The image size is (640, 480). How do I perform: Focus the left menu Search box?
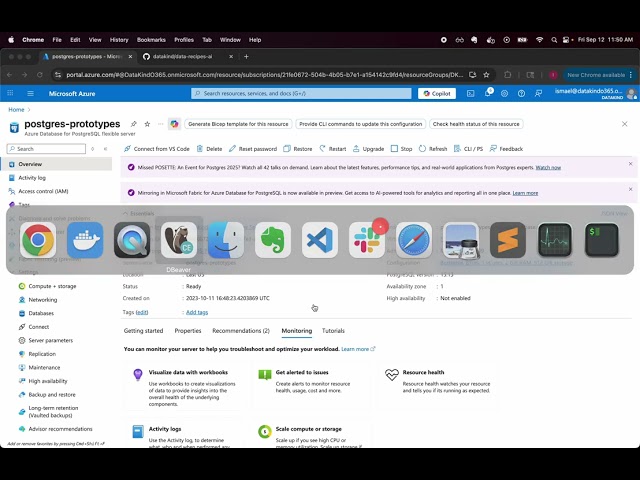(x=47, y=149)
